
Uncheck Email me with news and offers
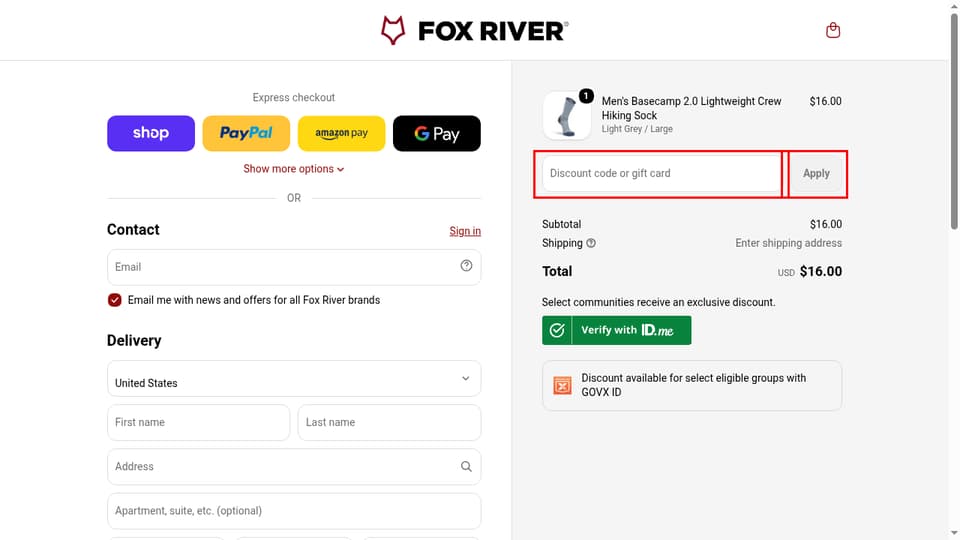point(114,300)
